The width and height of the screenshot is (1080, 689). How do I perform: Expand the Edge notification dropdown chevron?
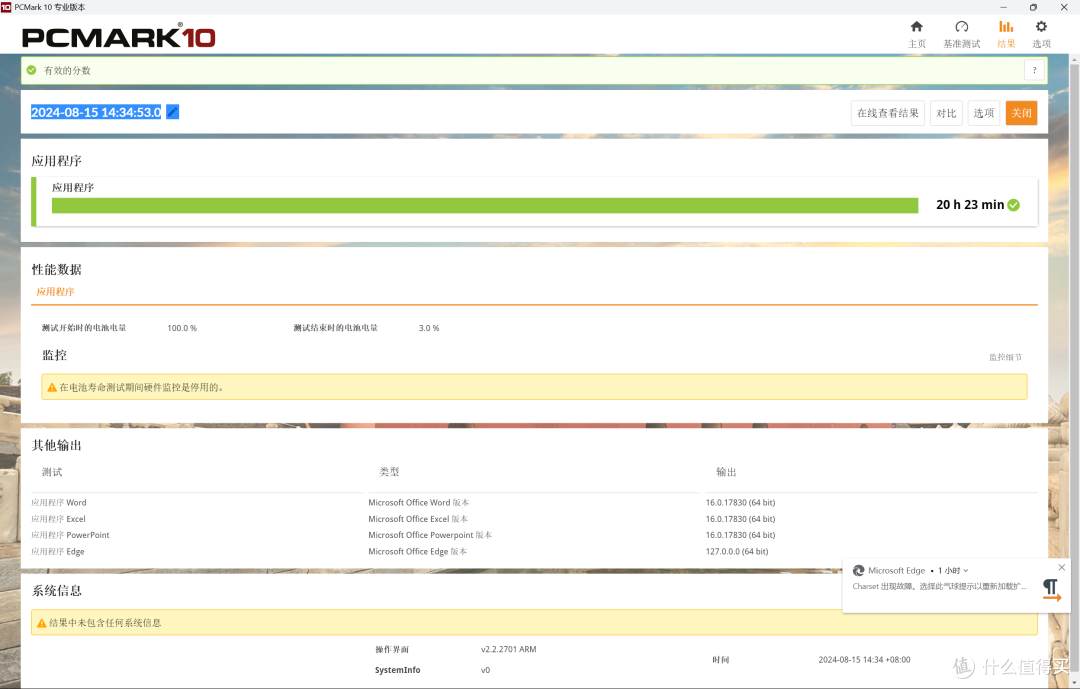click(x=966, y=570)
